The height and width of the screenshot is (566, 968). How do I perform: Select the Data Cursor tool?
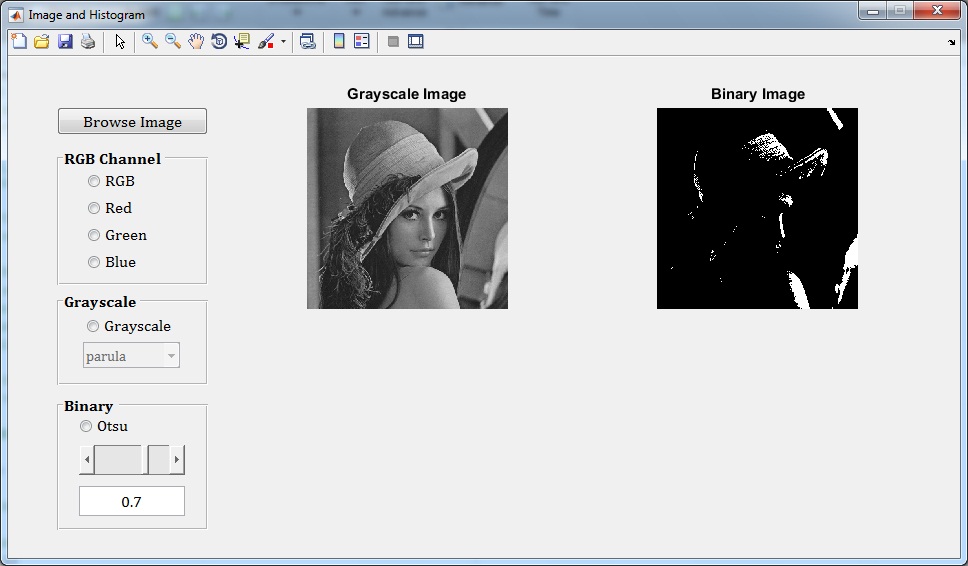click(242, 41)
